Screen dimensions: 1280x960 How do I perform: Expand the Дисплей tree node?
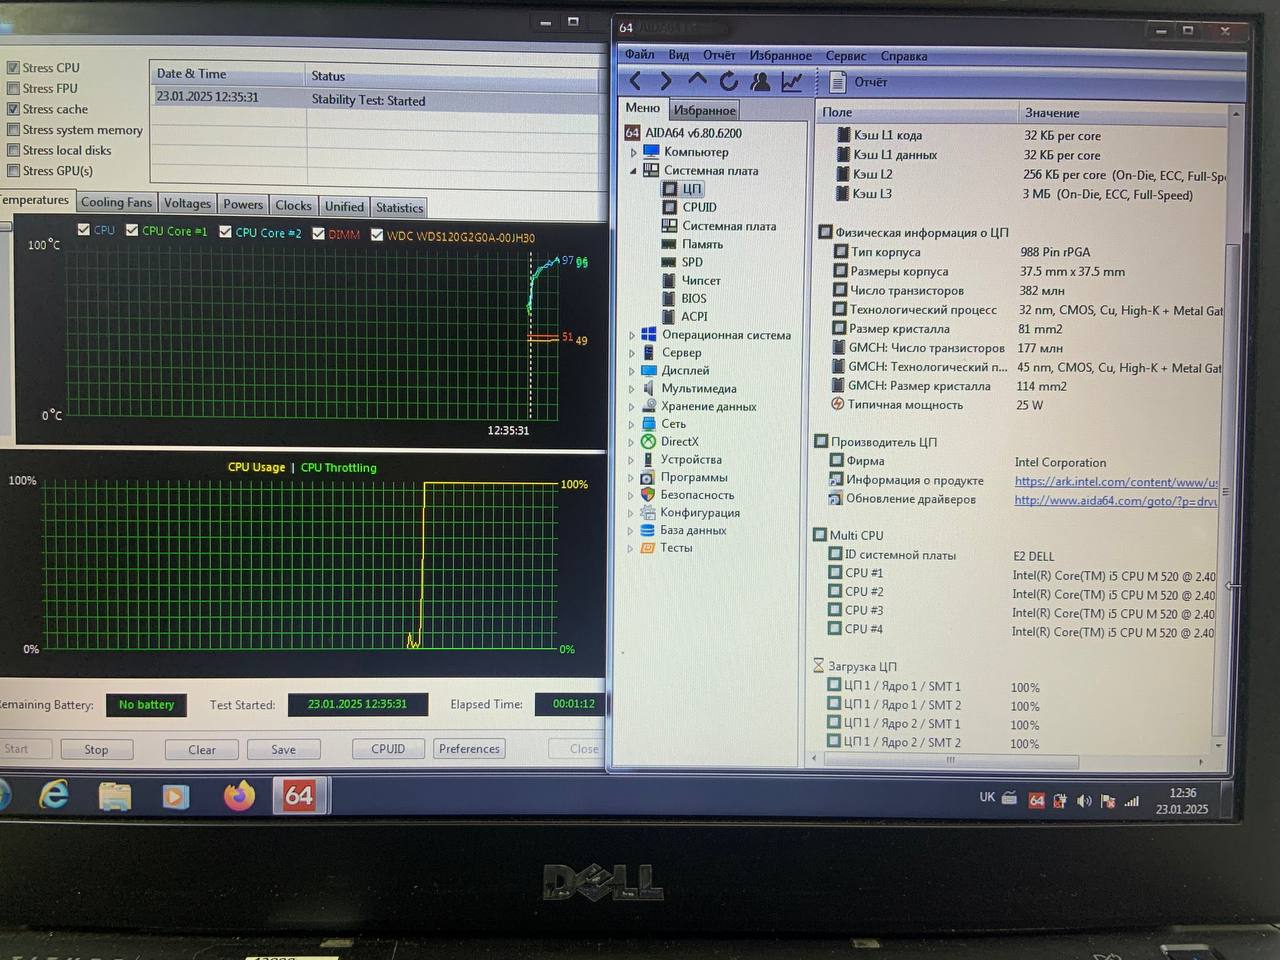[631, 371]
